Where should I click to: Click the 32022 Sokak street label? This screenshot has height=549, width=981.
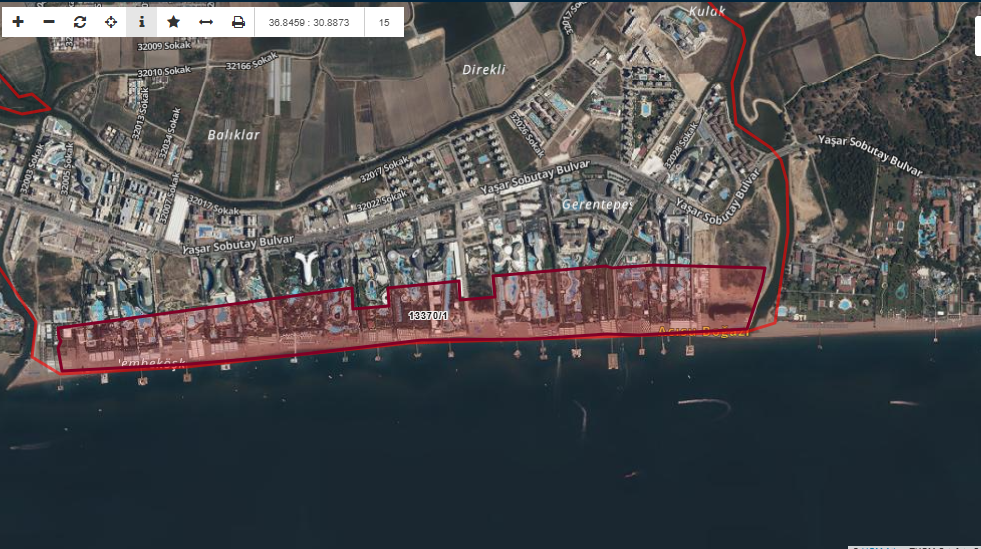pyautogui.click(x=382, y=200)
